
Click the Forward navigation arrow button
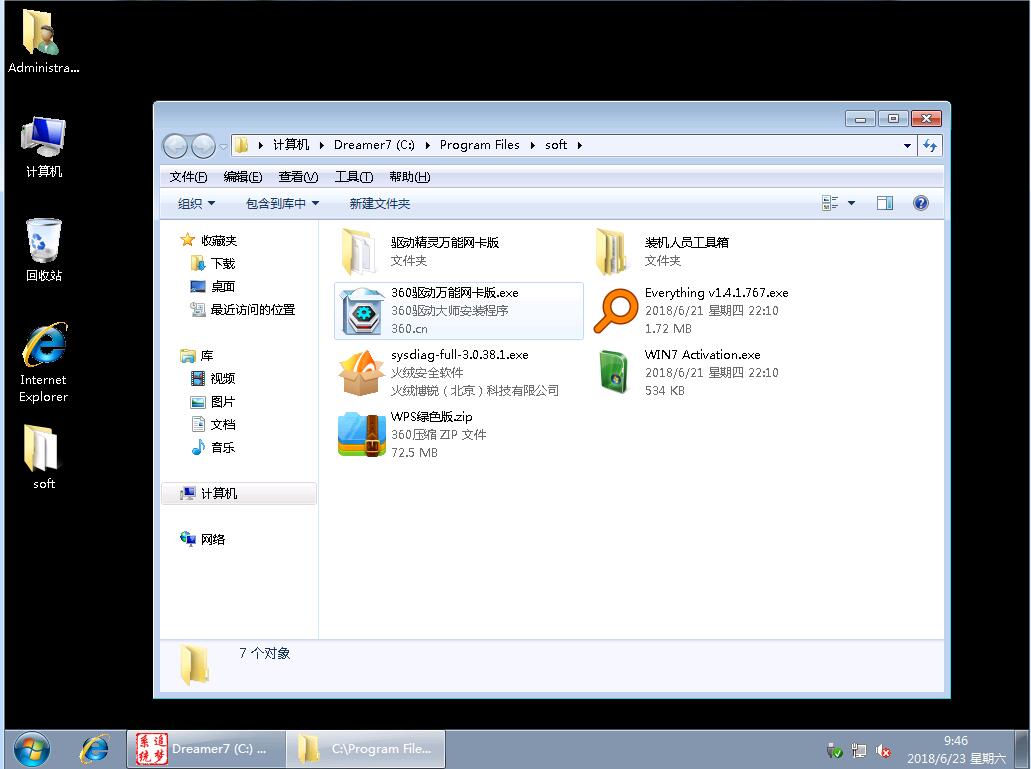(x=203, y=146)
